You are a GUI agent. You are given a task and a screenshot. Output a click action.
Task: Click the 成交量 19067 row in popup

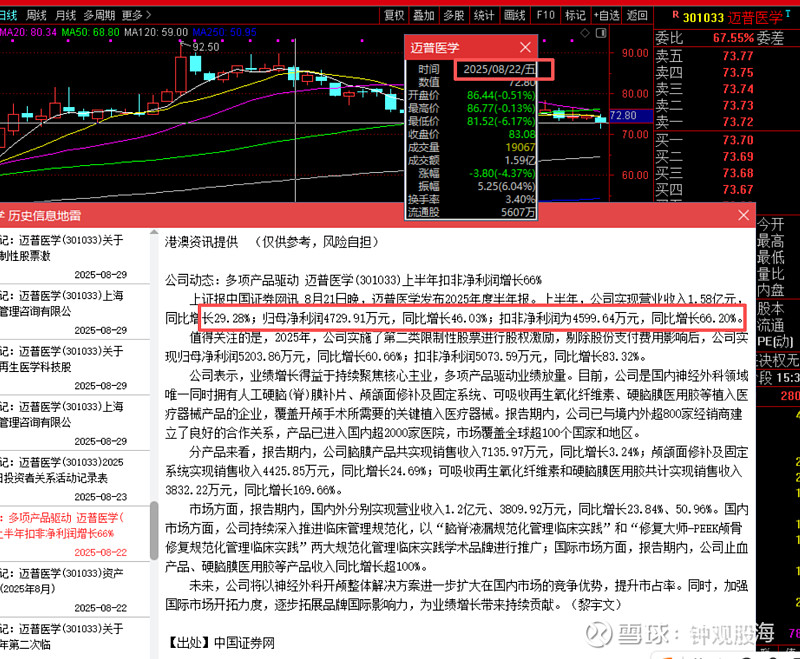tap(471, 147)
